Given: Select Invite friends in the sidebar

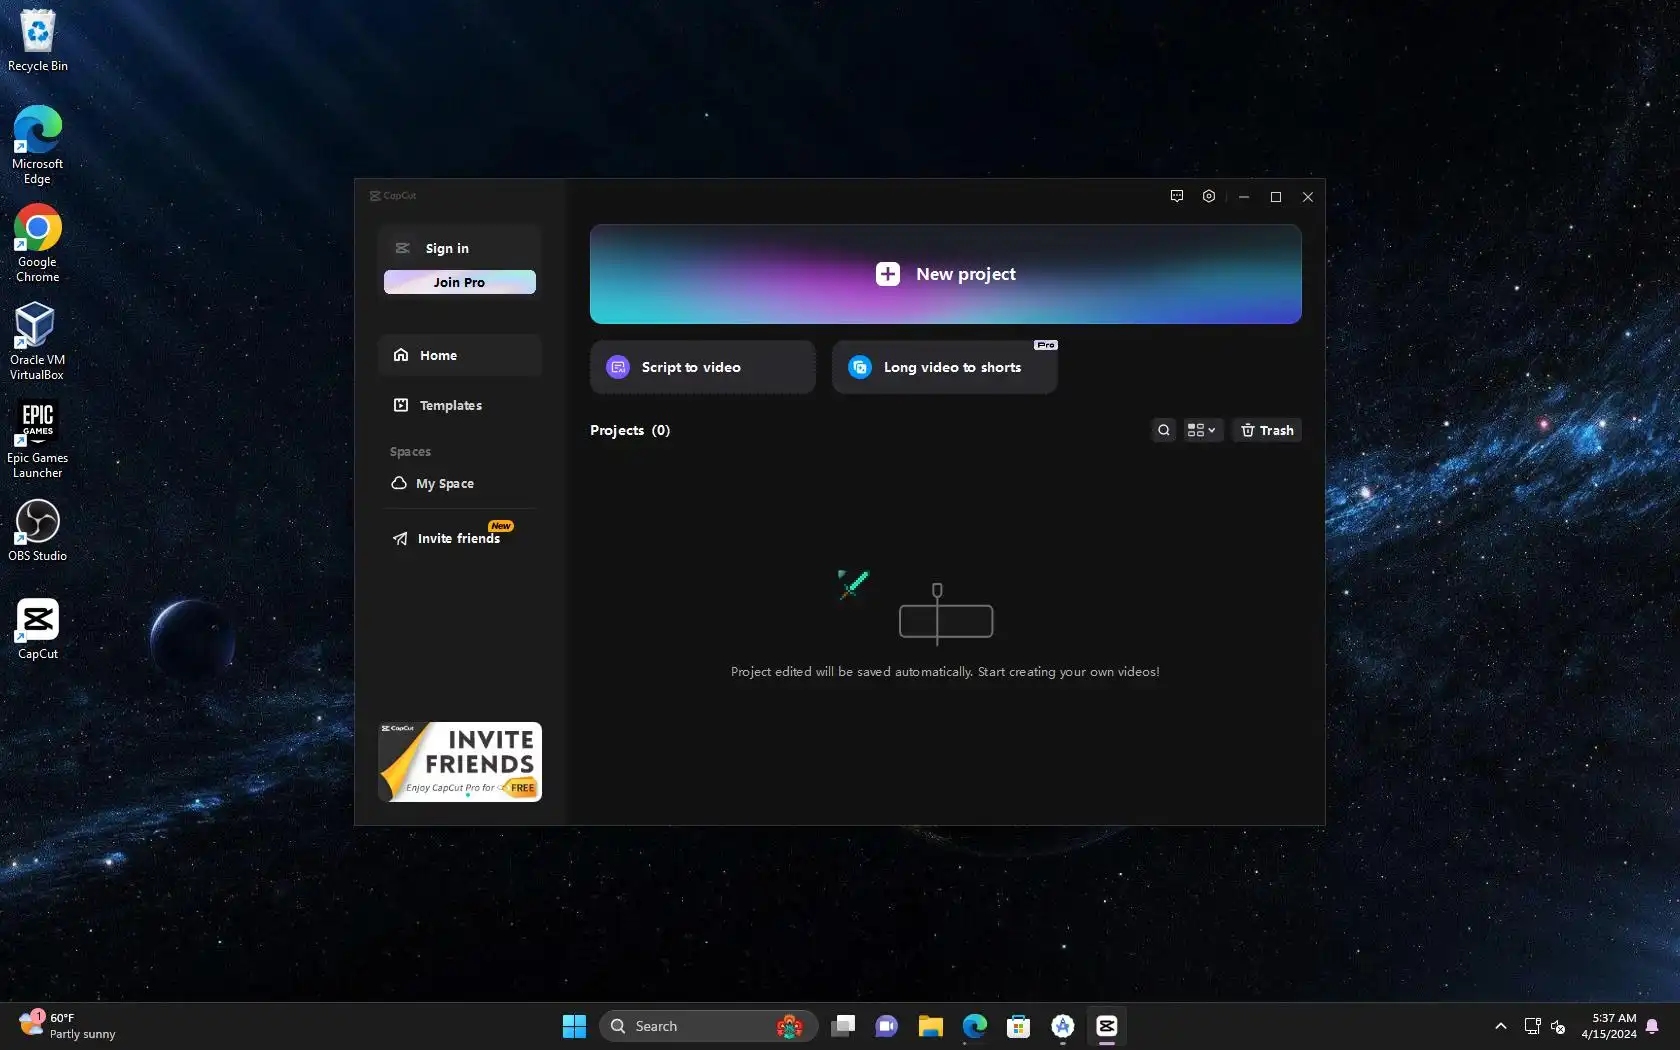Looking at the screenshot, I should pos(460,538).
